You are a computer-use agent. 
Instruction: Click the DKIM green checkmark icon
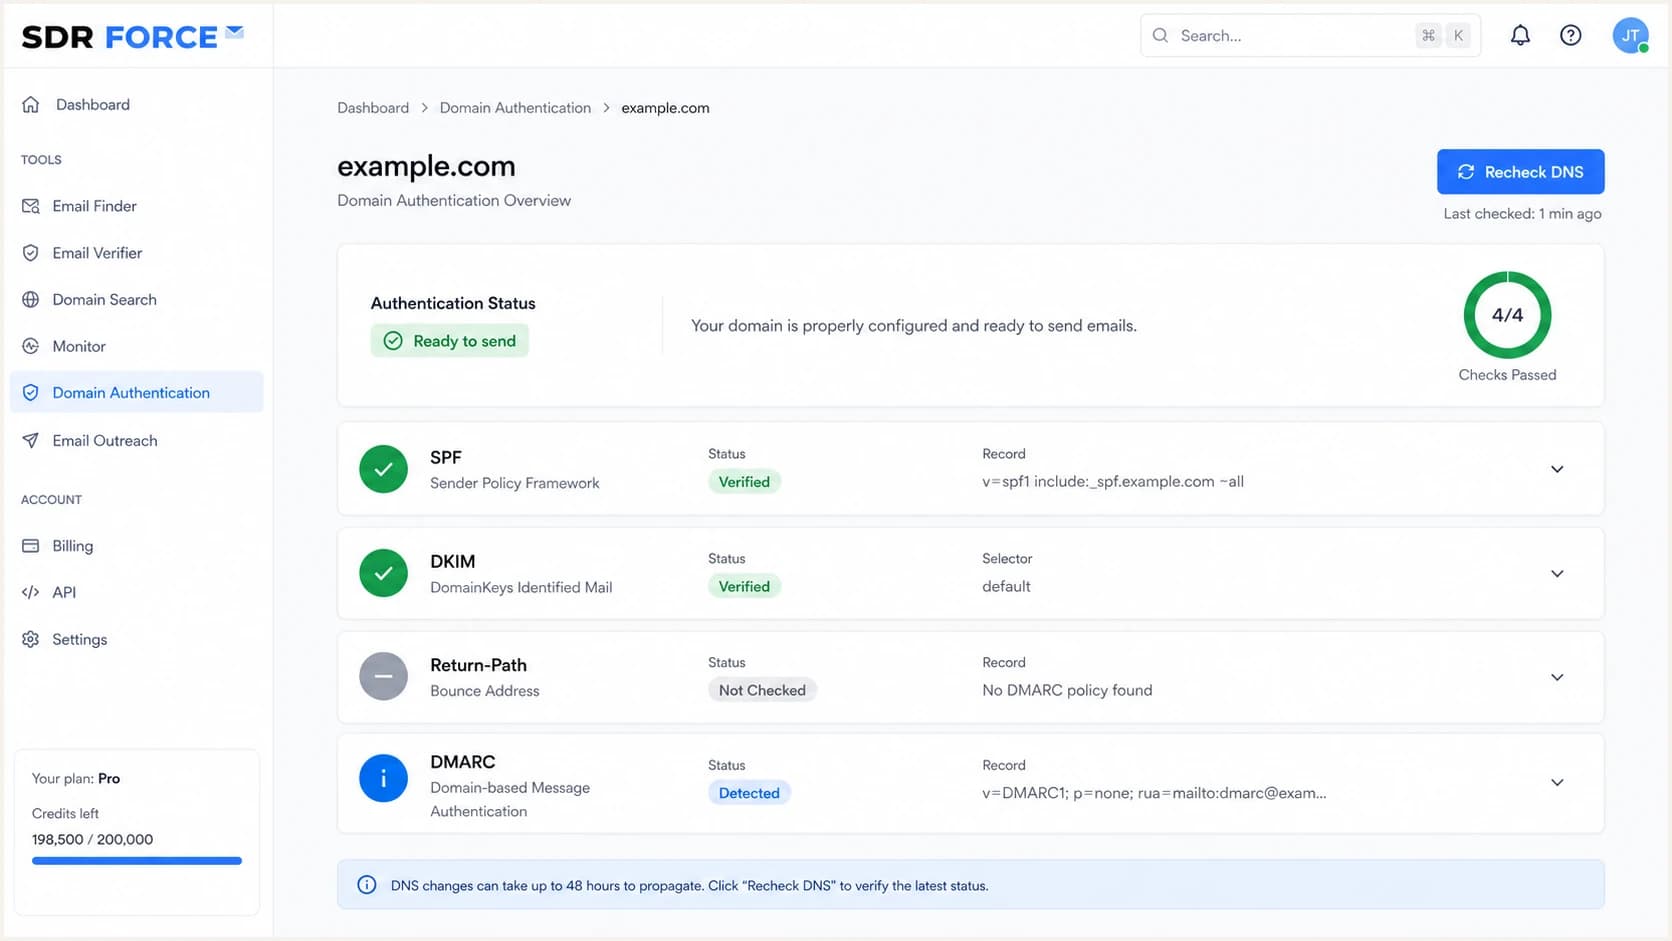(384, 573)
